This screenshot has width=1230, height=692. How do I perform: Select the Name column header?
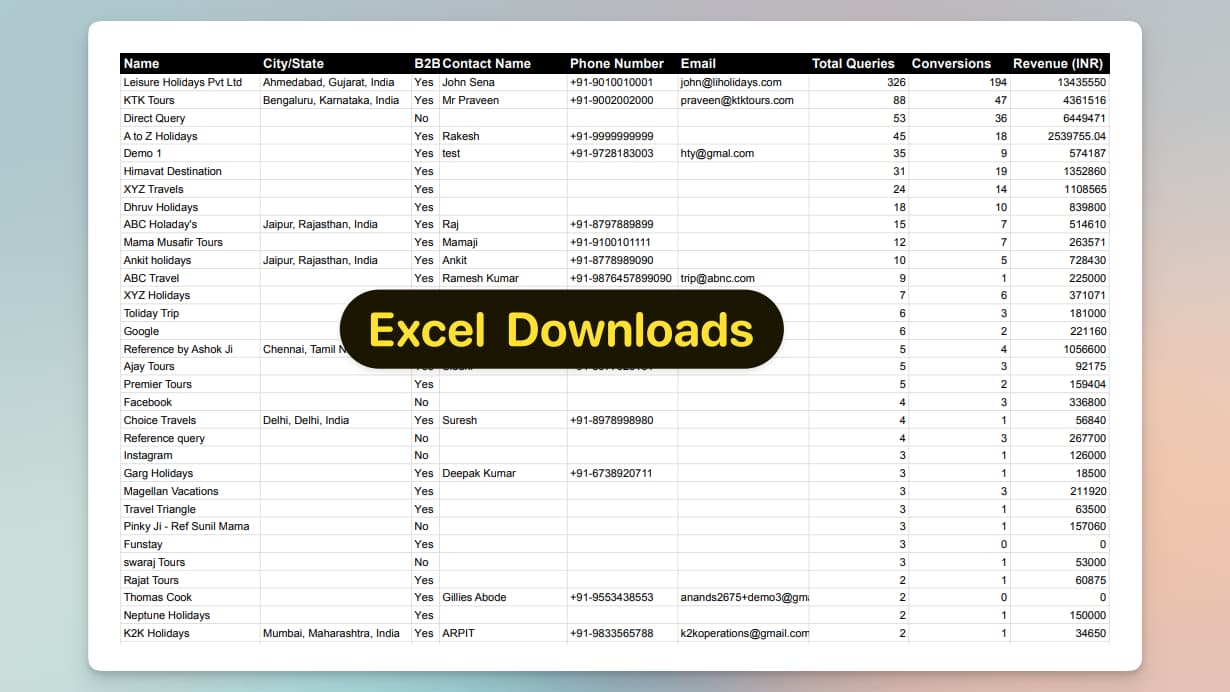coord(141,63)
